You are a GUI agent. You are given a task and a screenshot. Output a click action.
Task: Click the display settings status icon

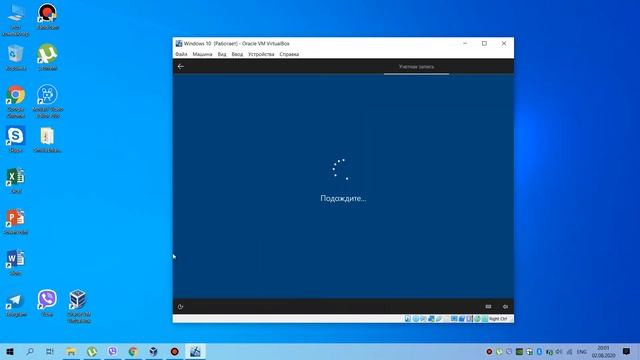click(454, 319)
